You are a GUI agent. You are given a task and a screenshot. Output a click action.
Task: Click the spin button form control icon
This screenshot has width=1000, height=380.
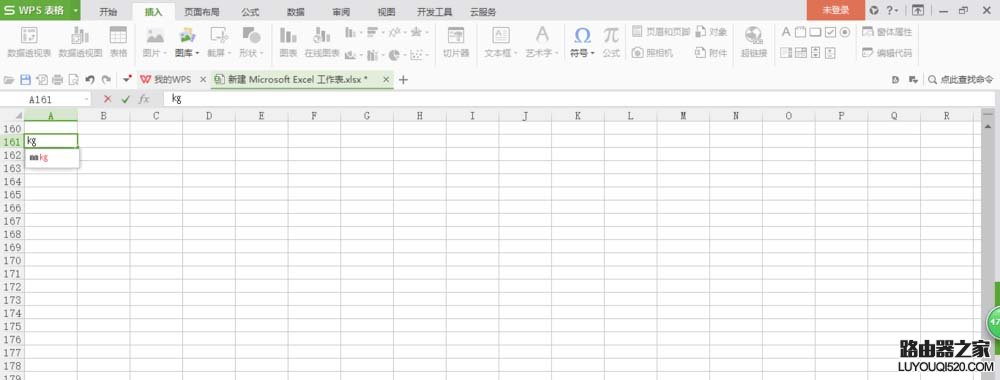(830, 53)
